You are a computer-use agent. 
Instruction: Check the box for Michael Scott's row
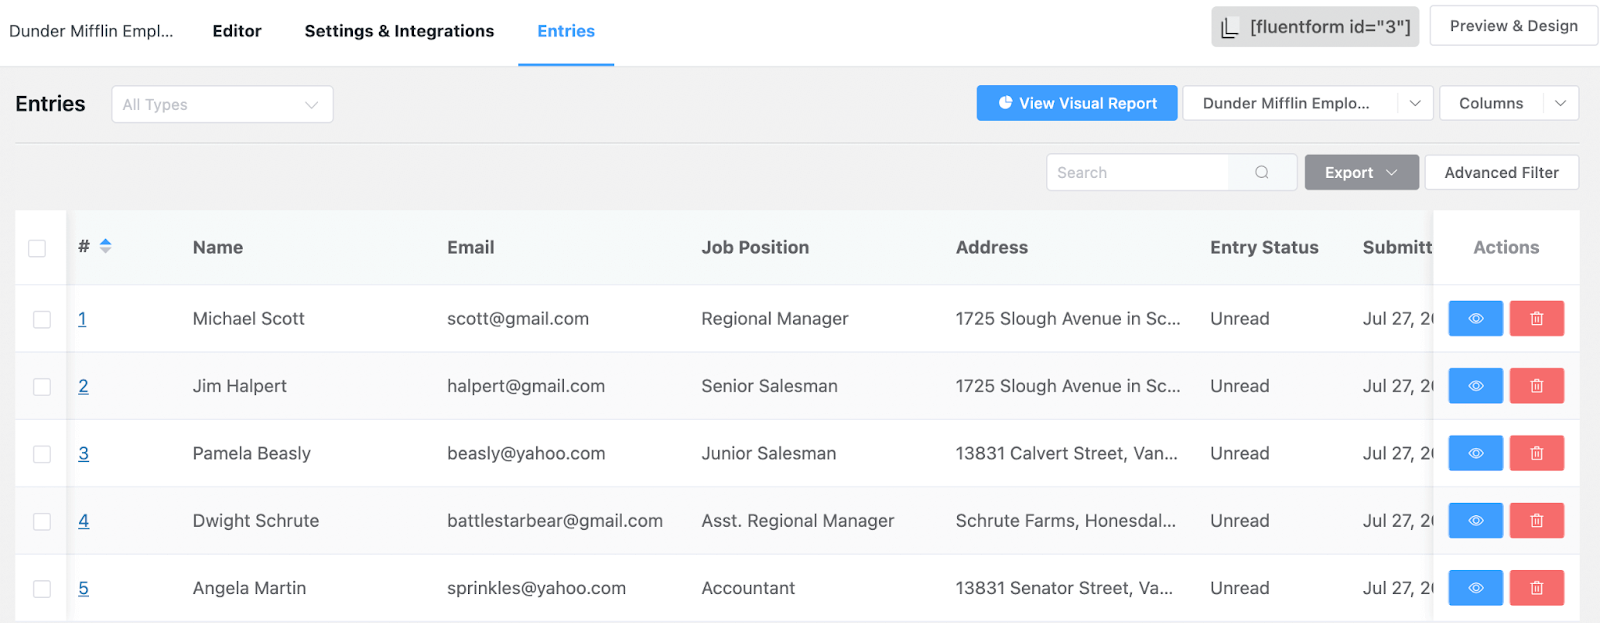(42, 319)
